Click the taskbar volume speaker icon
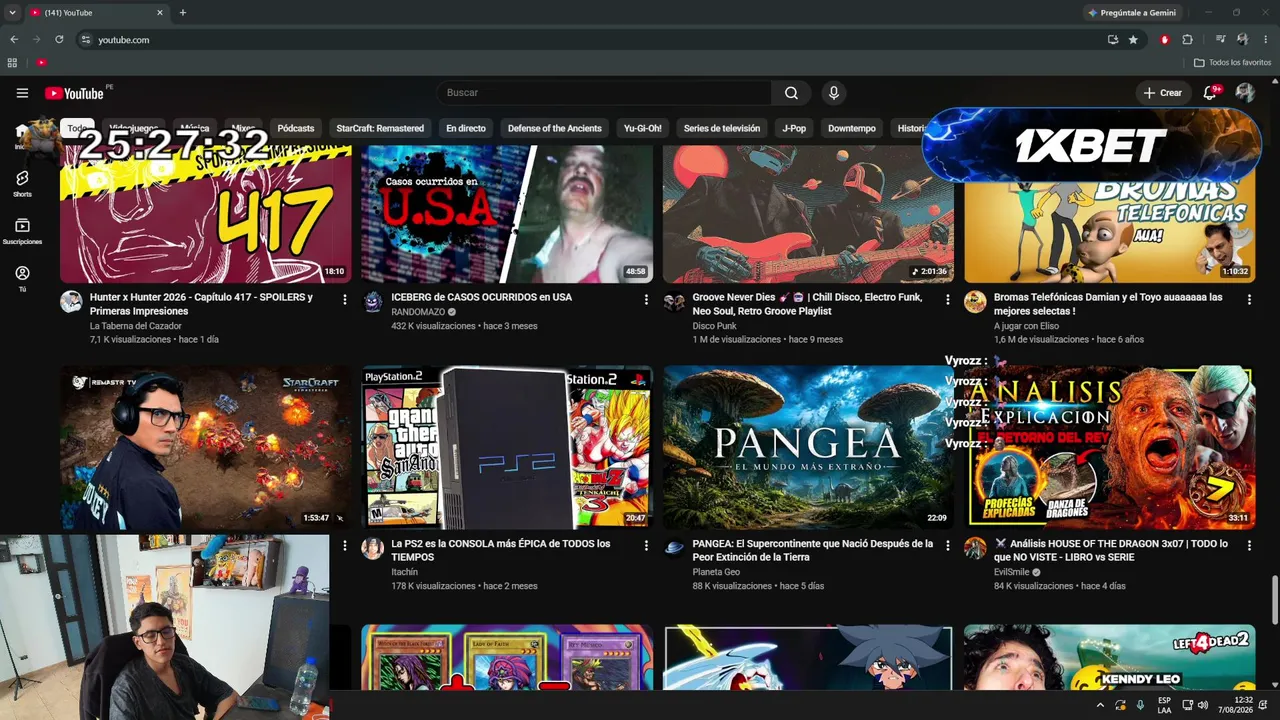 tap(1202, 705)
